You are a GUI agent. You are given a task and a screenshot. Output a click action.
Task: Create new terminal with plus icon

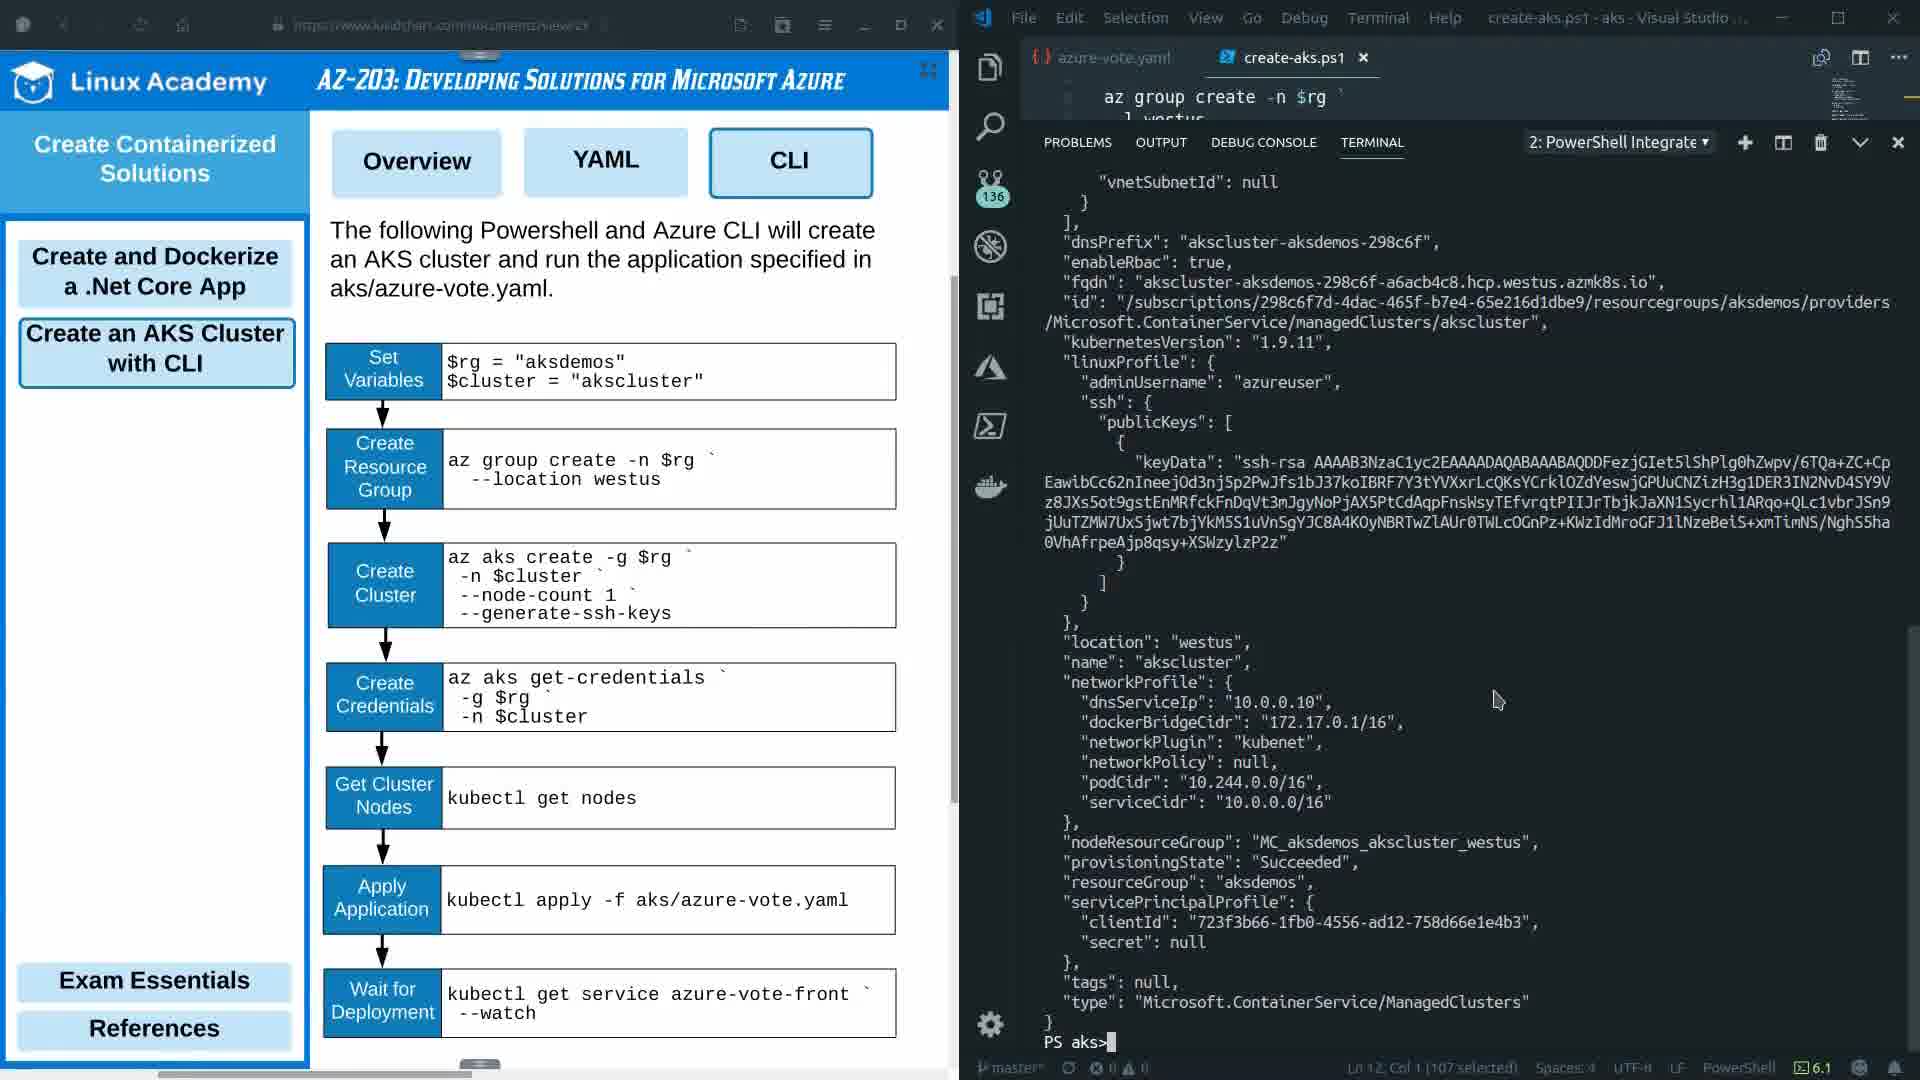point(1745,143)
